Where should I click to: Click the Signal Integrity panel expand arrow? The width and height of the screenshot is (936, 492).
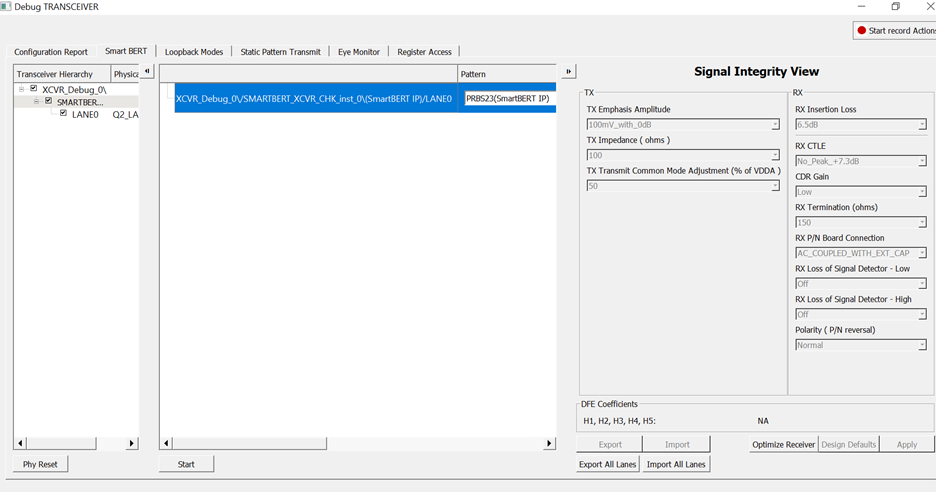click(569, 71)
